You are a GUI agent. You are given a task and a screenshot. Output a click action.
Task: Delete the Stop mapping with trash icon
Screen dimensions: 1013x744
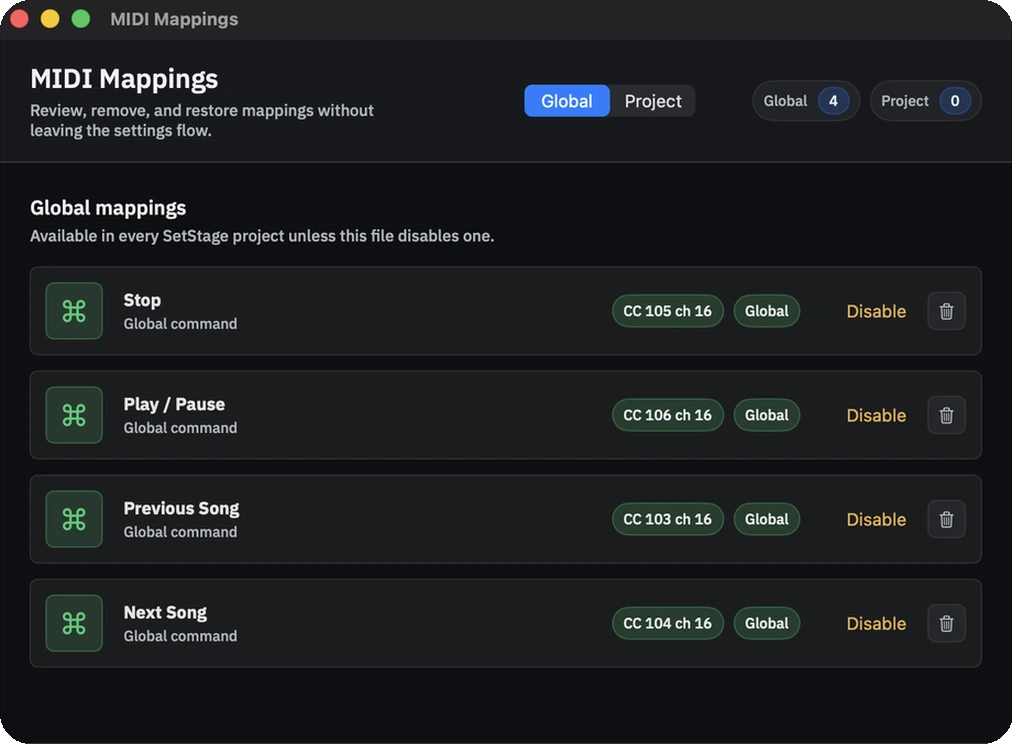point(946,311)
